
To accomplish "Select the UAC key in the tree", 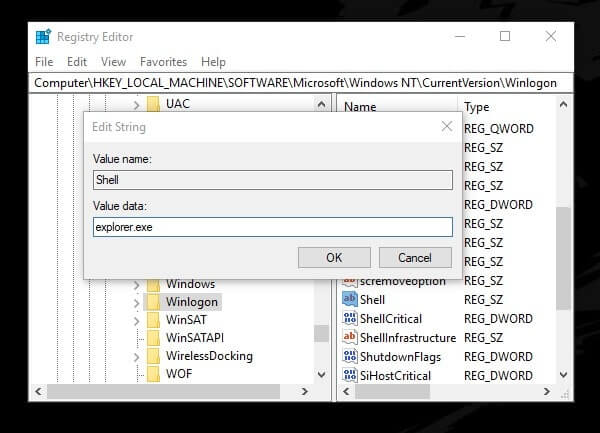I will [x=178, y=104].
